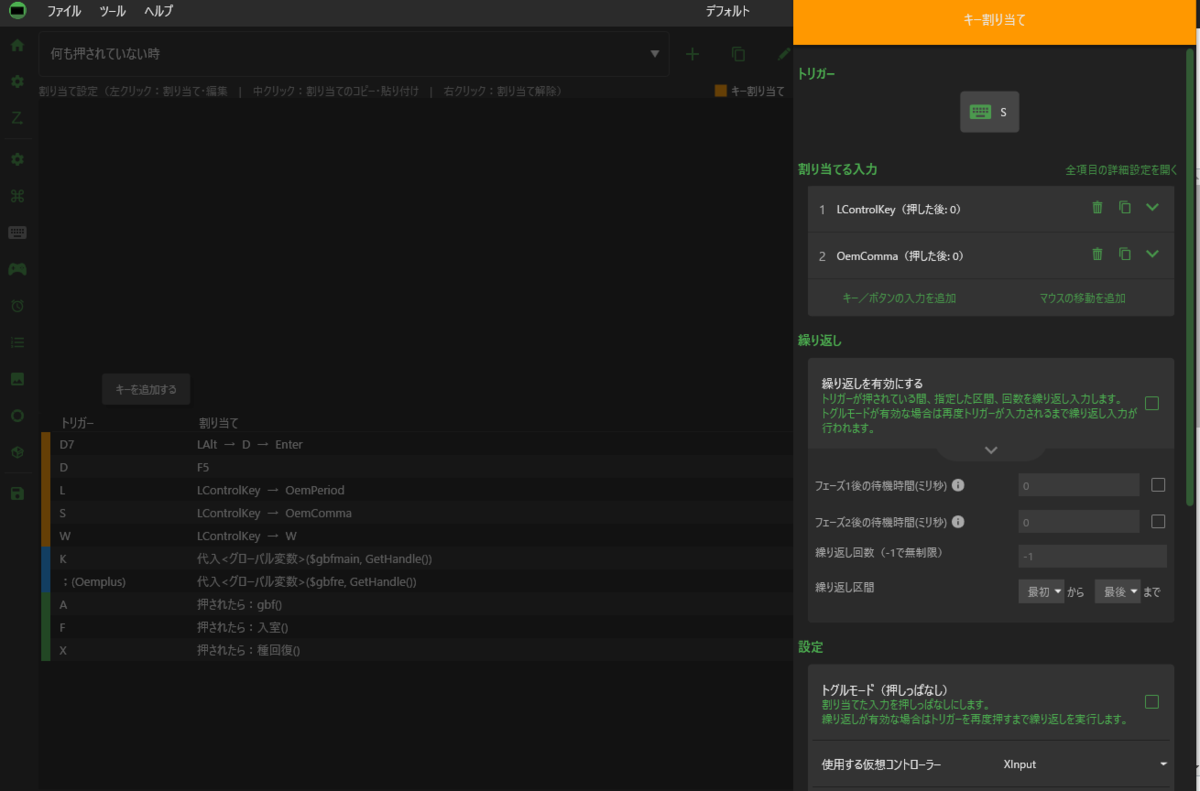Click the green application logo icon
Image resolution: width=1200 pixels, height=791 pixels.
coord(16,11)
